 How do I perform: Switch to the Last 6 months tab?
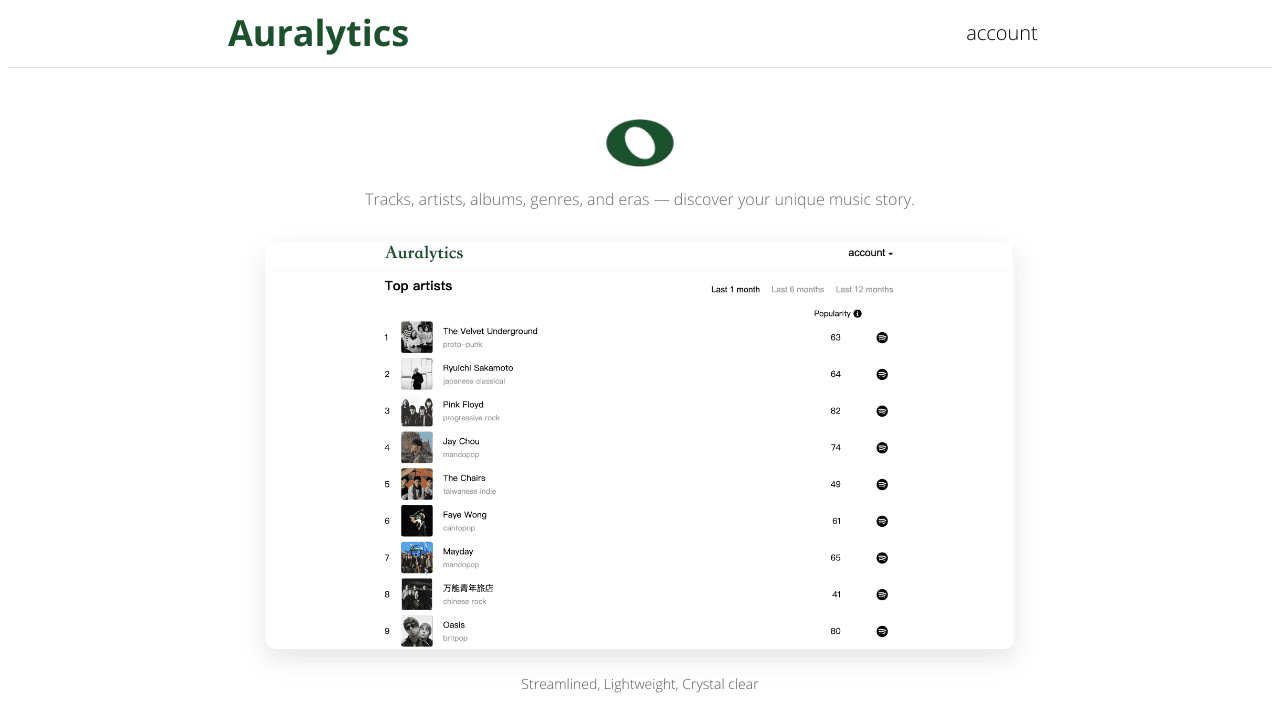tap(798, 289)
